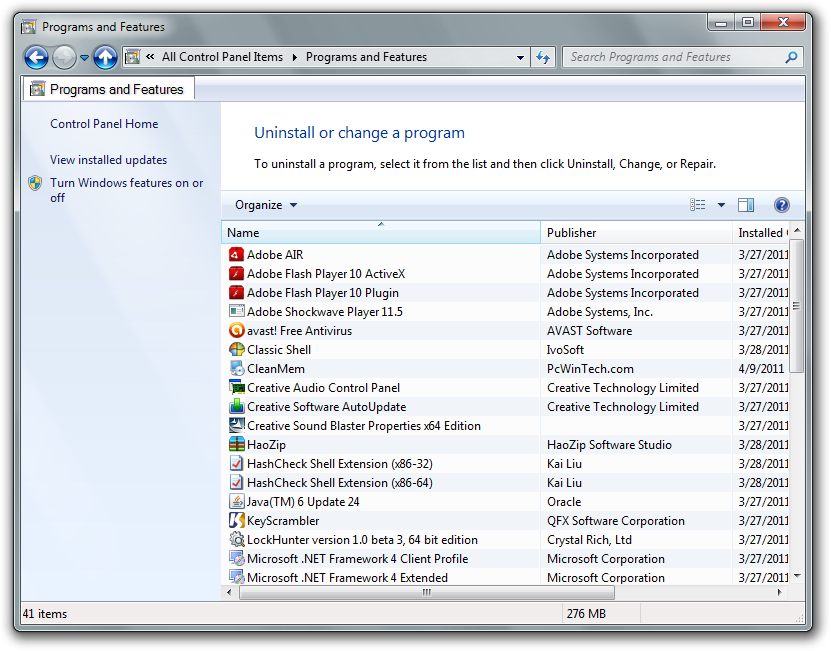This screenshot has height=651, width=831.
Task: Click publisher QFX Software Corporation
Action: [615, 521]
